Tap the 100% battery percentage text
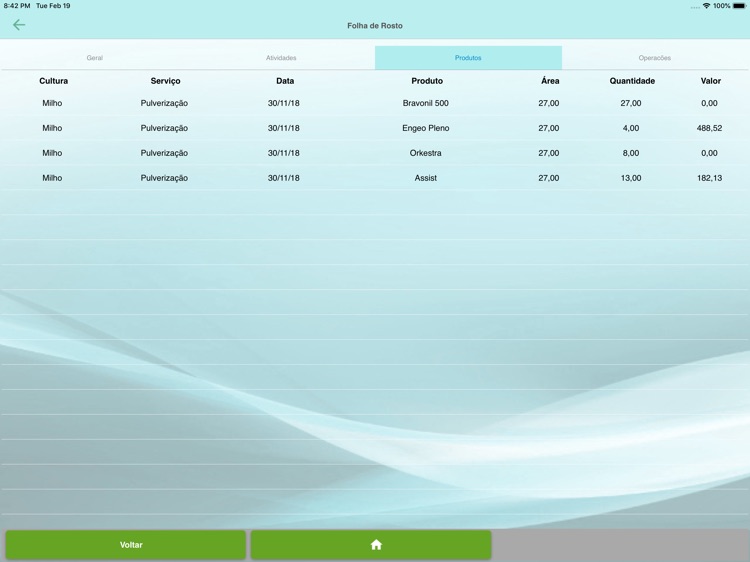The height and width of the screenshot is (562, 750). coord(722,6)
